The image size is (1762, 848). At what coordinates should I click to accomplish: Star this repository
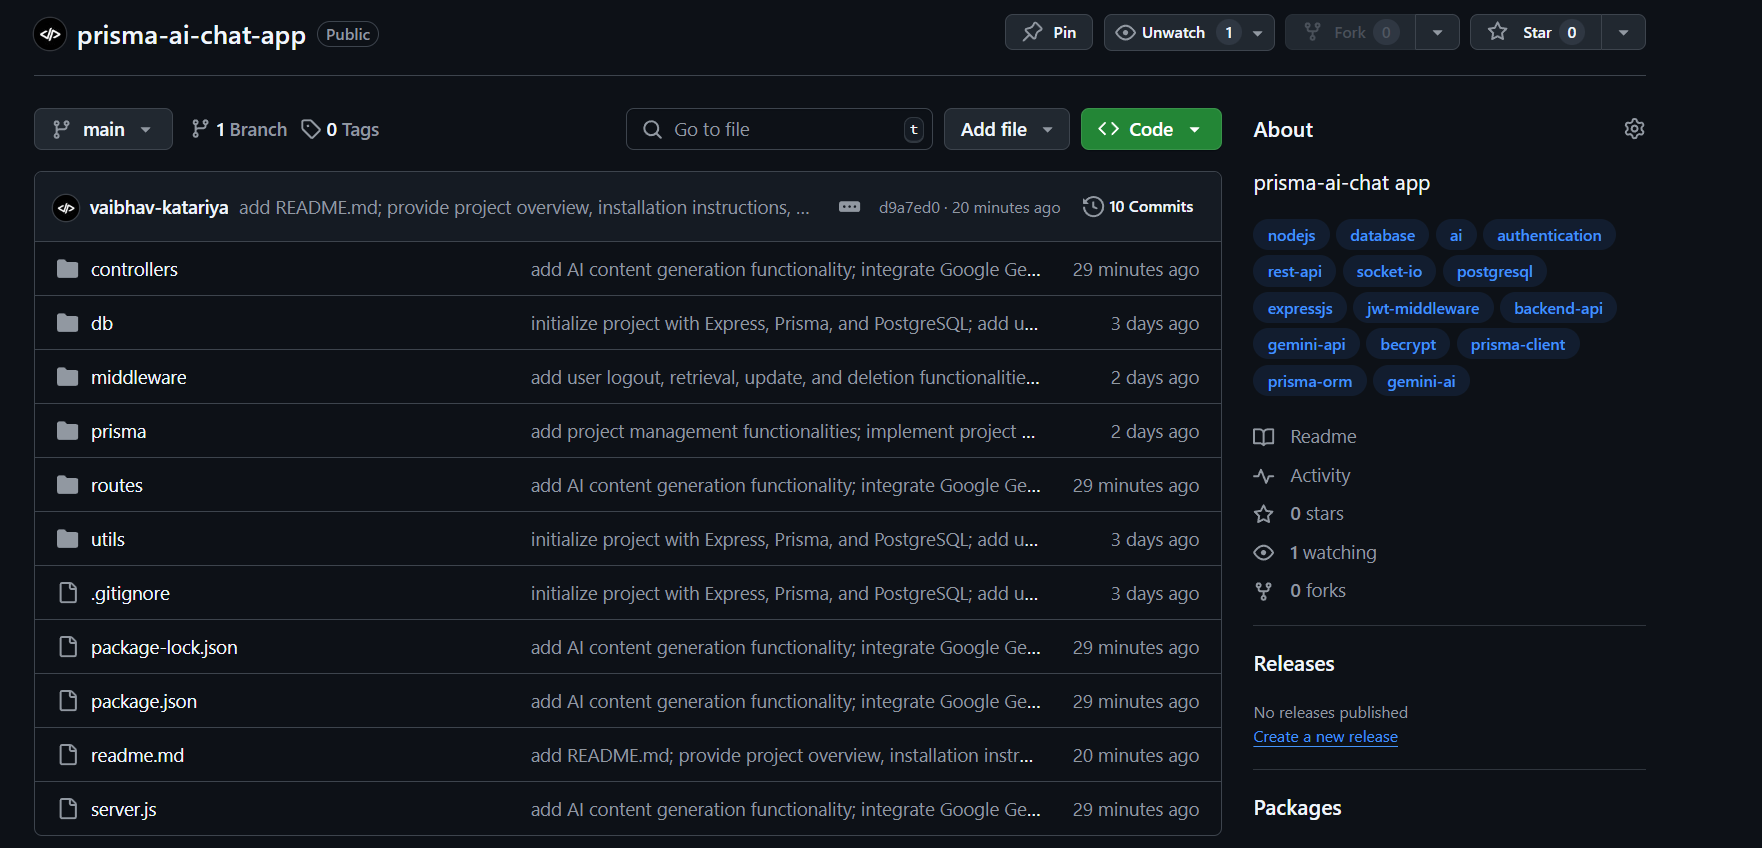(1536, 32)
